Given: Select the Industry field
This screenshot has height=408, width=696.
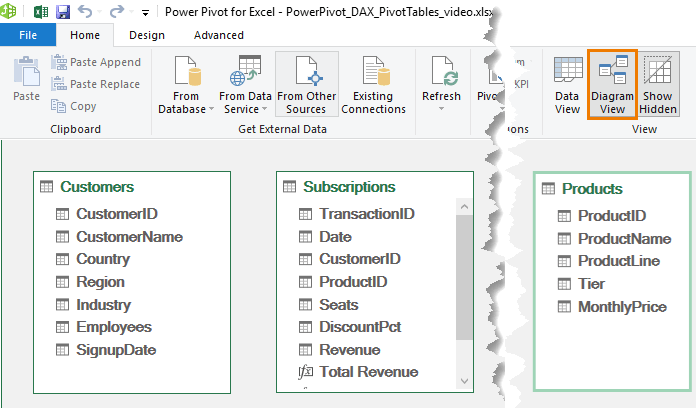Looking at the screenshot, I should tap(103, 305).
